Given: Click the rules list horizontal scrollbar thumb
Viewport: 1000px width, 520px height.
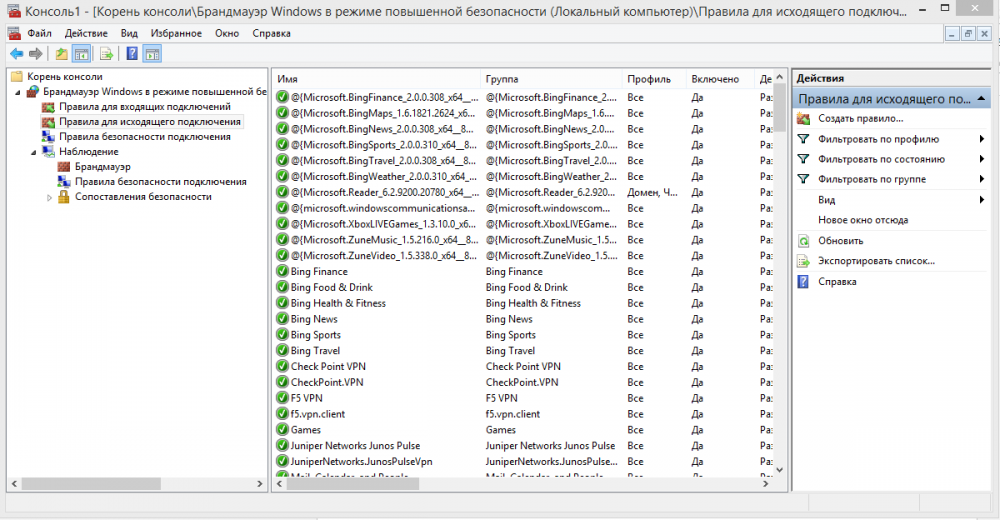Looking at the screenshot, I should pyautogui.click(x=353, y=484).
